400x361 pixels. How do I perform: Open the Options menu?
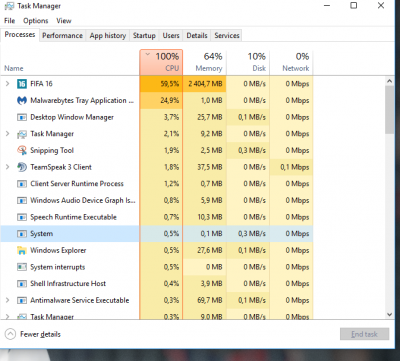tap(36, 21)
